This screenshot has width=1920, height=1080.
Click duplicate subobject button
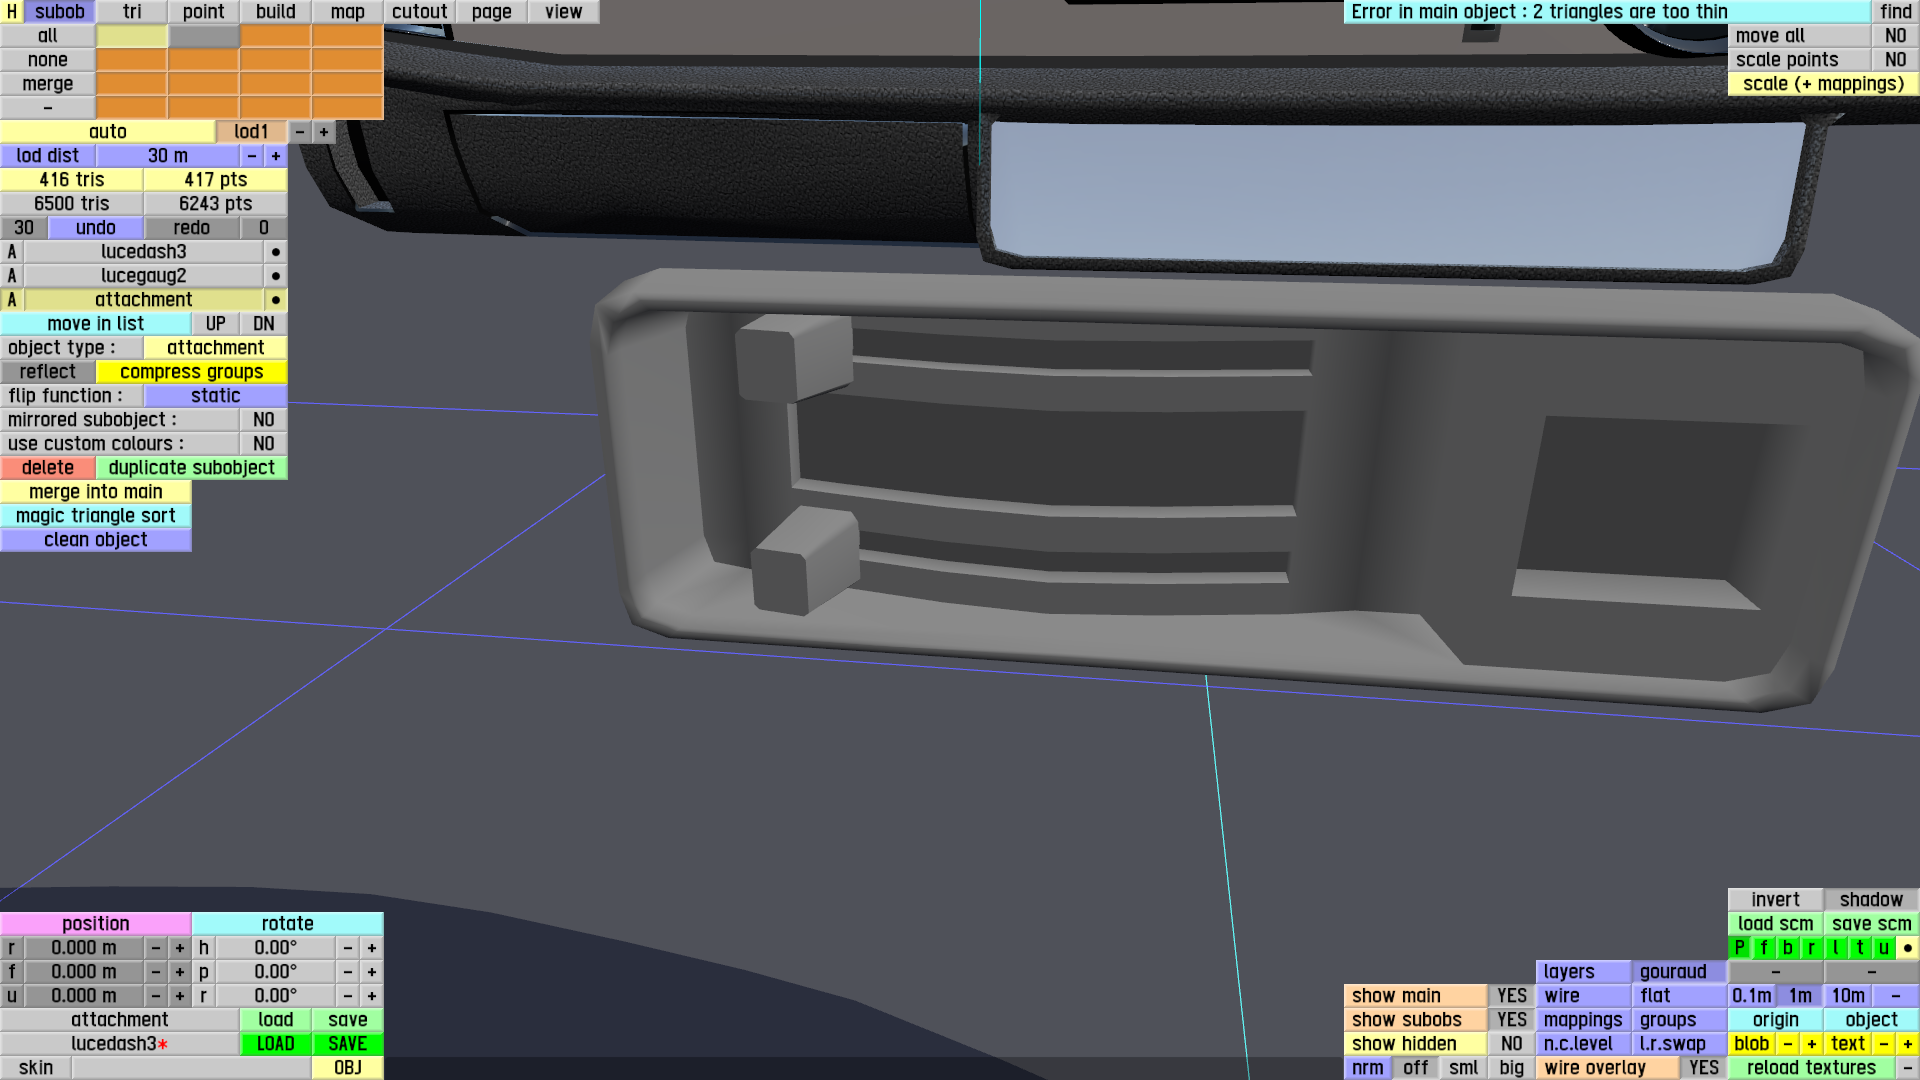pos(191,468)
